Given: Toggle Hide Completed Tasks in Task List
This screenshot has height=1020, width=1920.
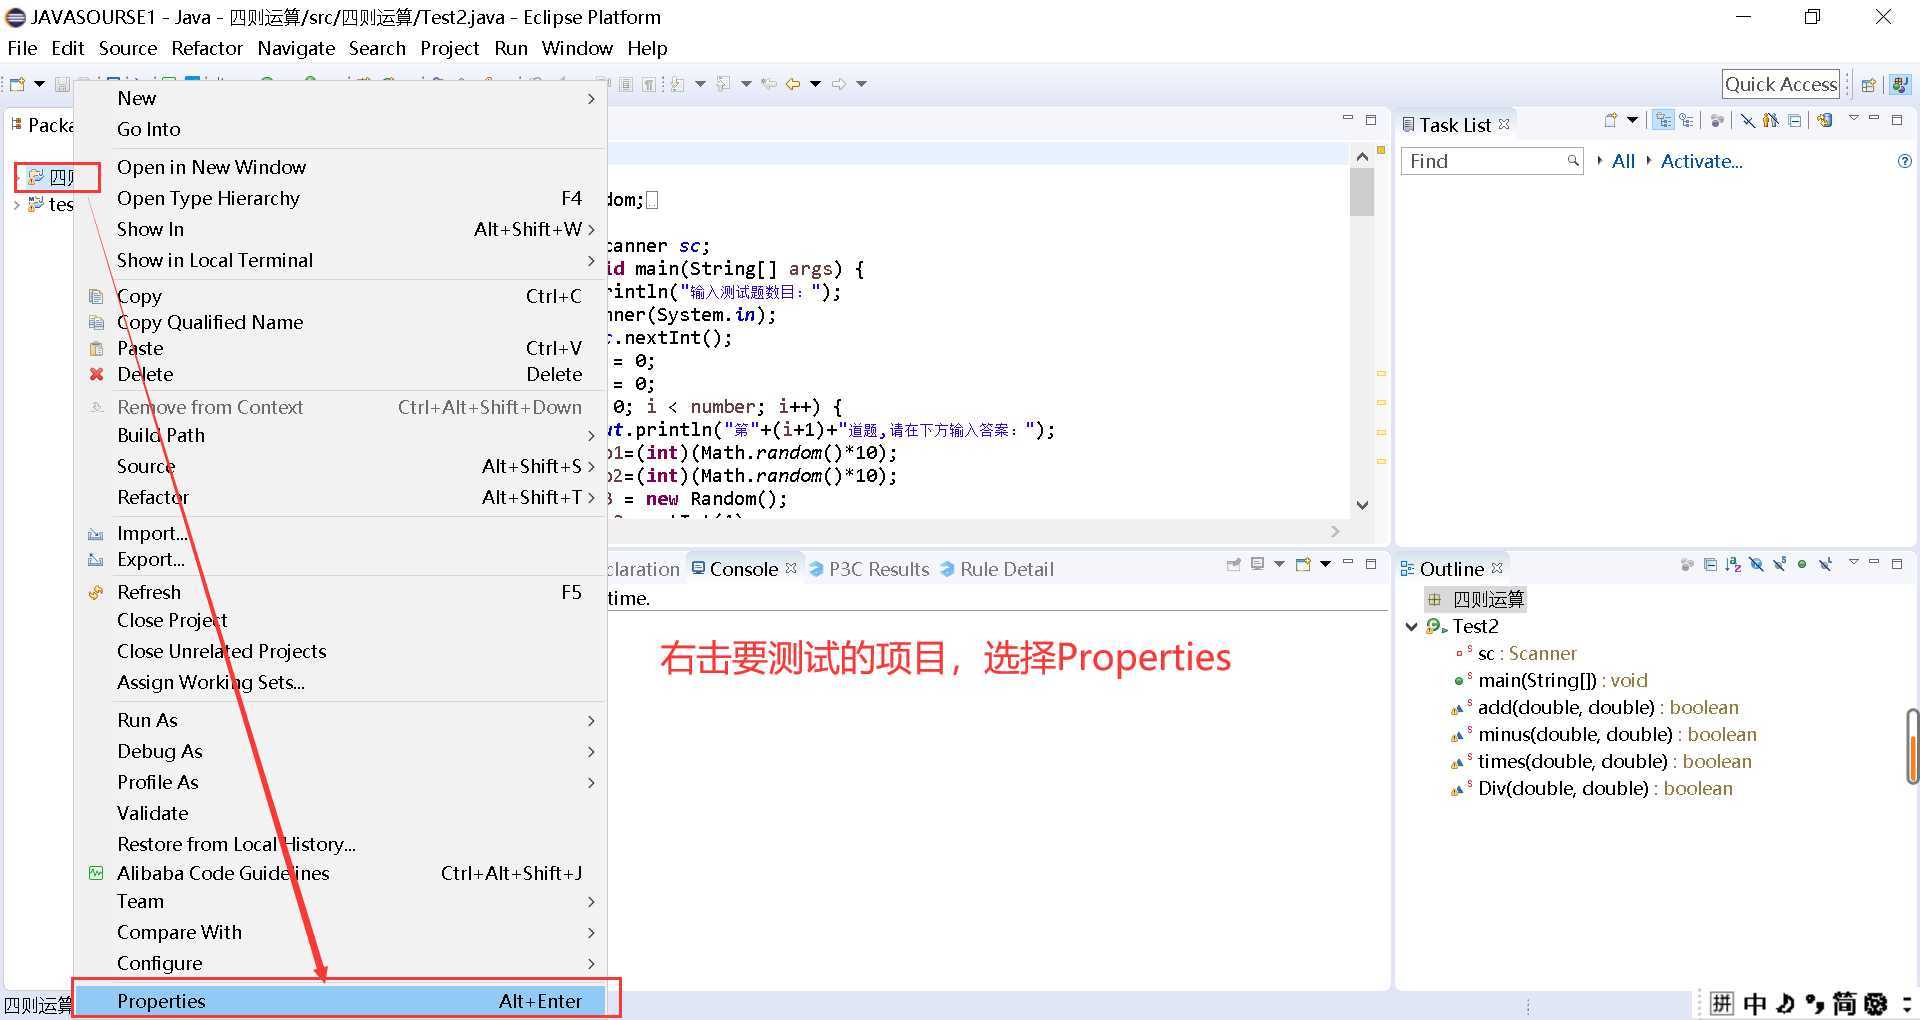Looking at the screenshot, I should pyautogui.click(x=1748, y=120).
